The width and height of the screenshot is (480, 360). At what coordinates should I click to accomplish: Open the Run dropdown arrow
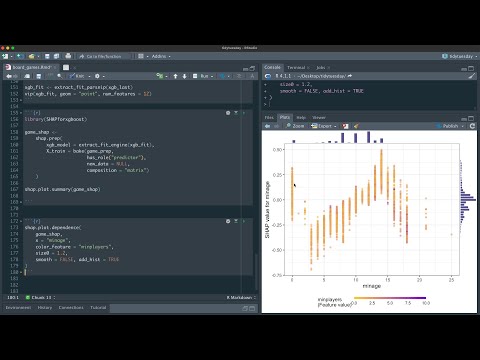point(212,76)
